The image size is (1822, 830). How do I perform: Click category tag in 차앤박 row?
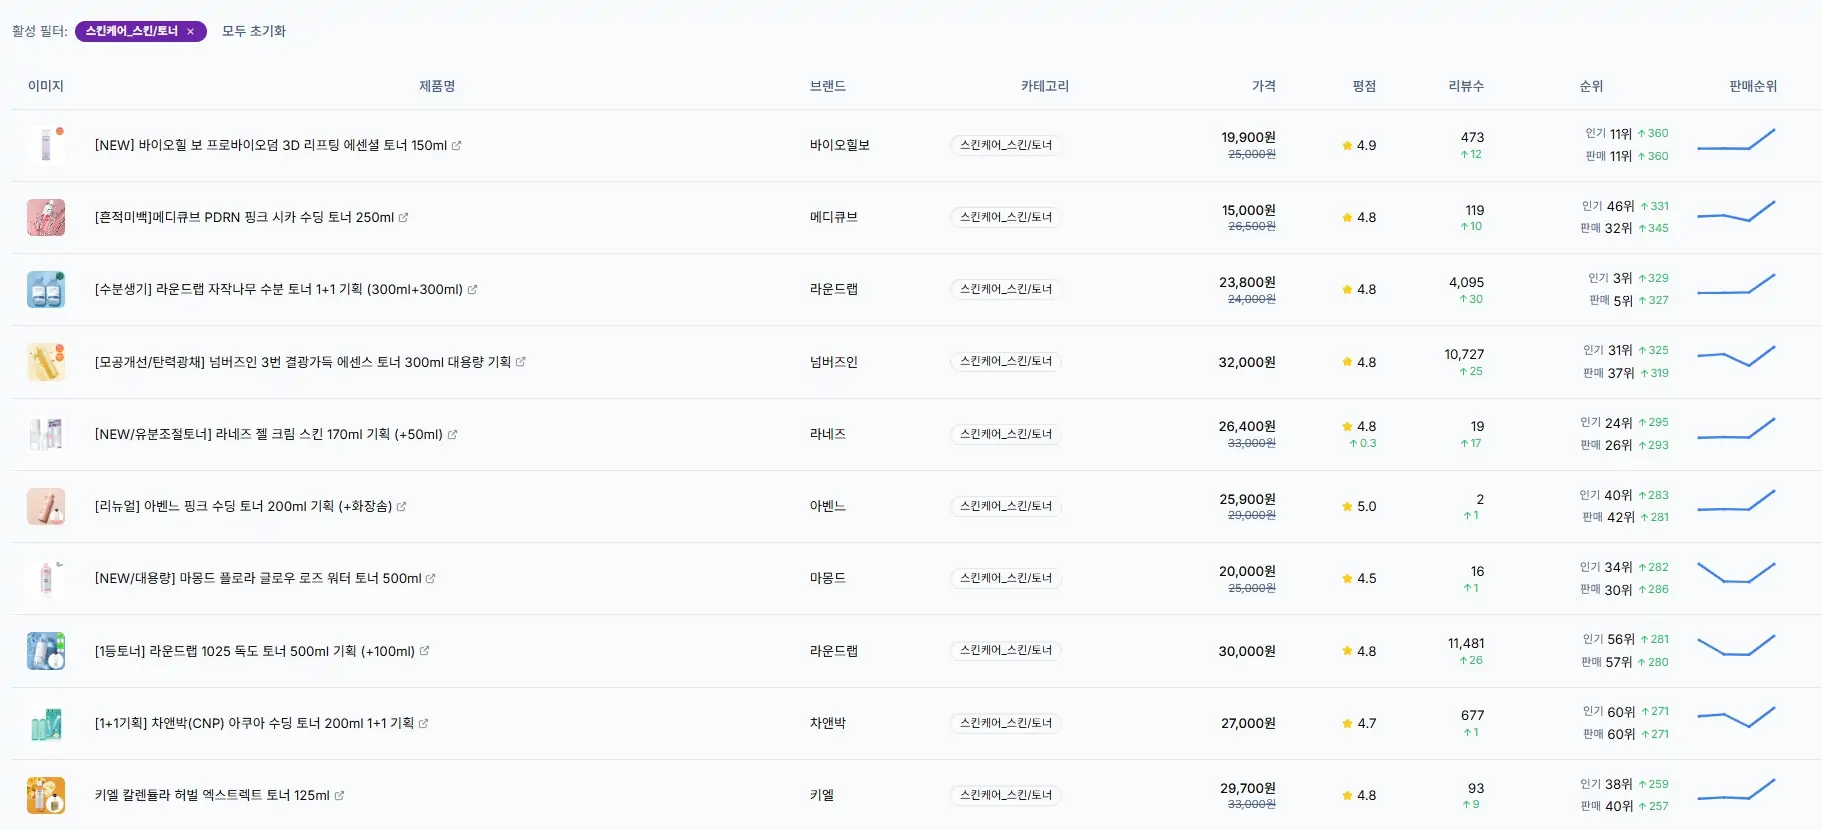coord(1006,723)
